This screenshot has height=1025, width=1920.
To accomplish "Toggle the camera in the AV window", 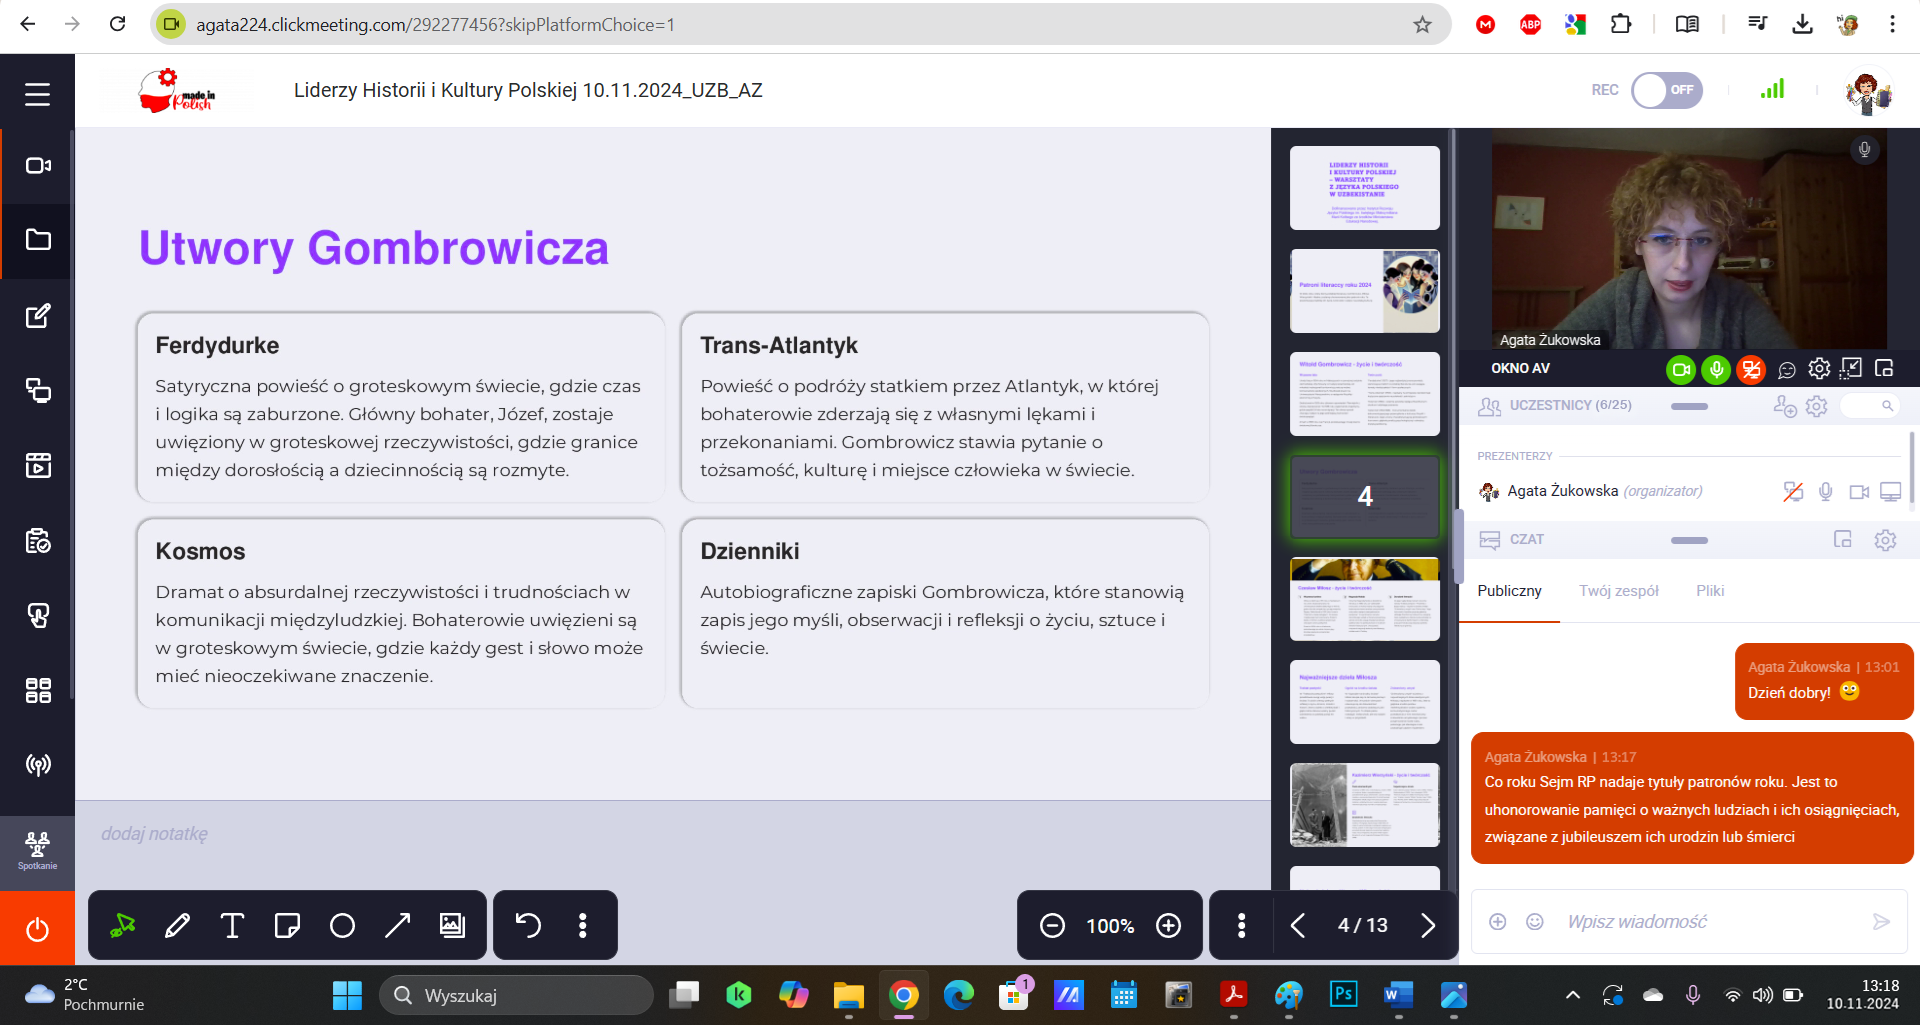I will click(1681, 369).
